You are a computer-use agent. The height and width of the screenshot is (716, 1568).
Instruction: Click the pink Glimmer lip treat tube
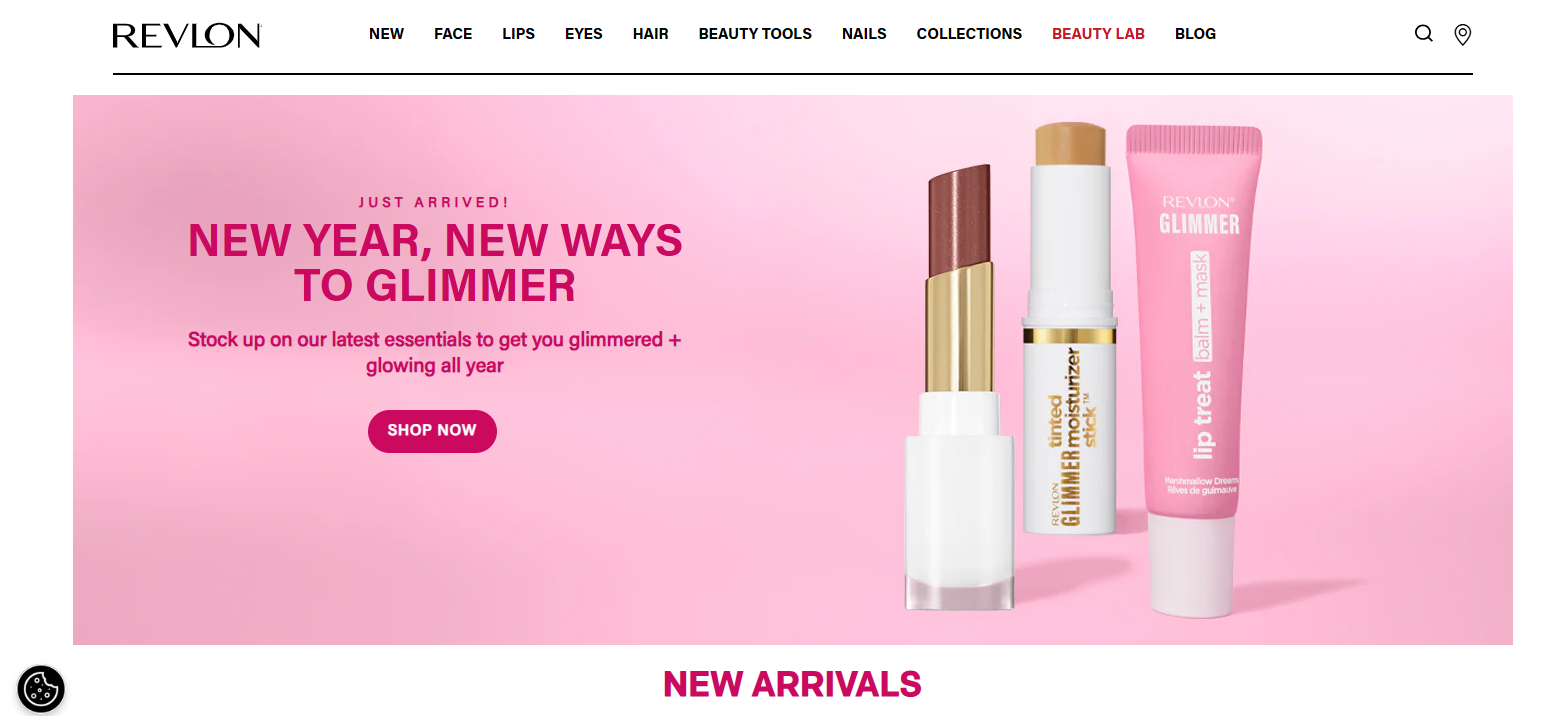[x=1196, y=370]
